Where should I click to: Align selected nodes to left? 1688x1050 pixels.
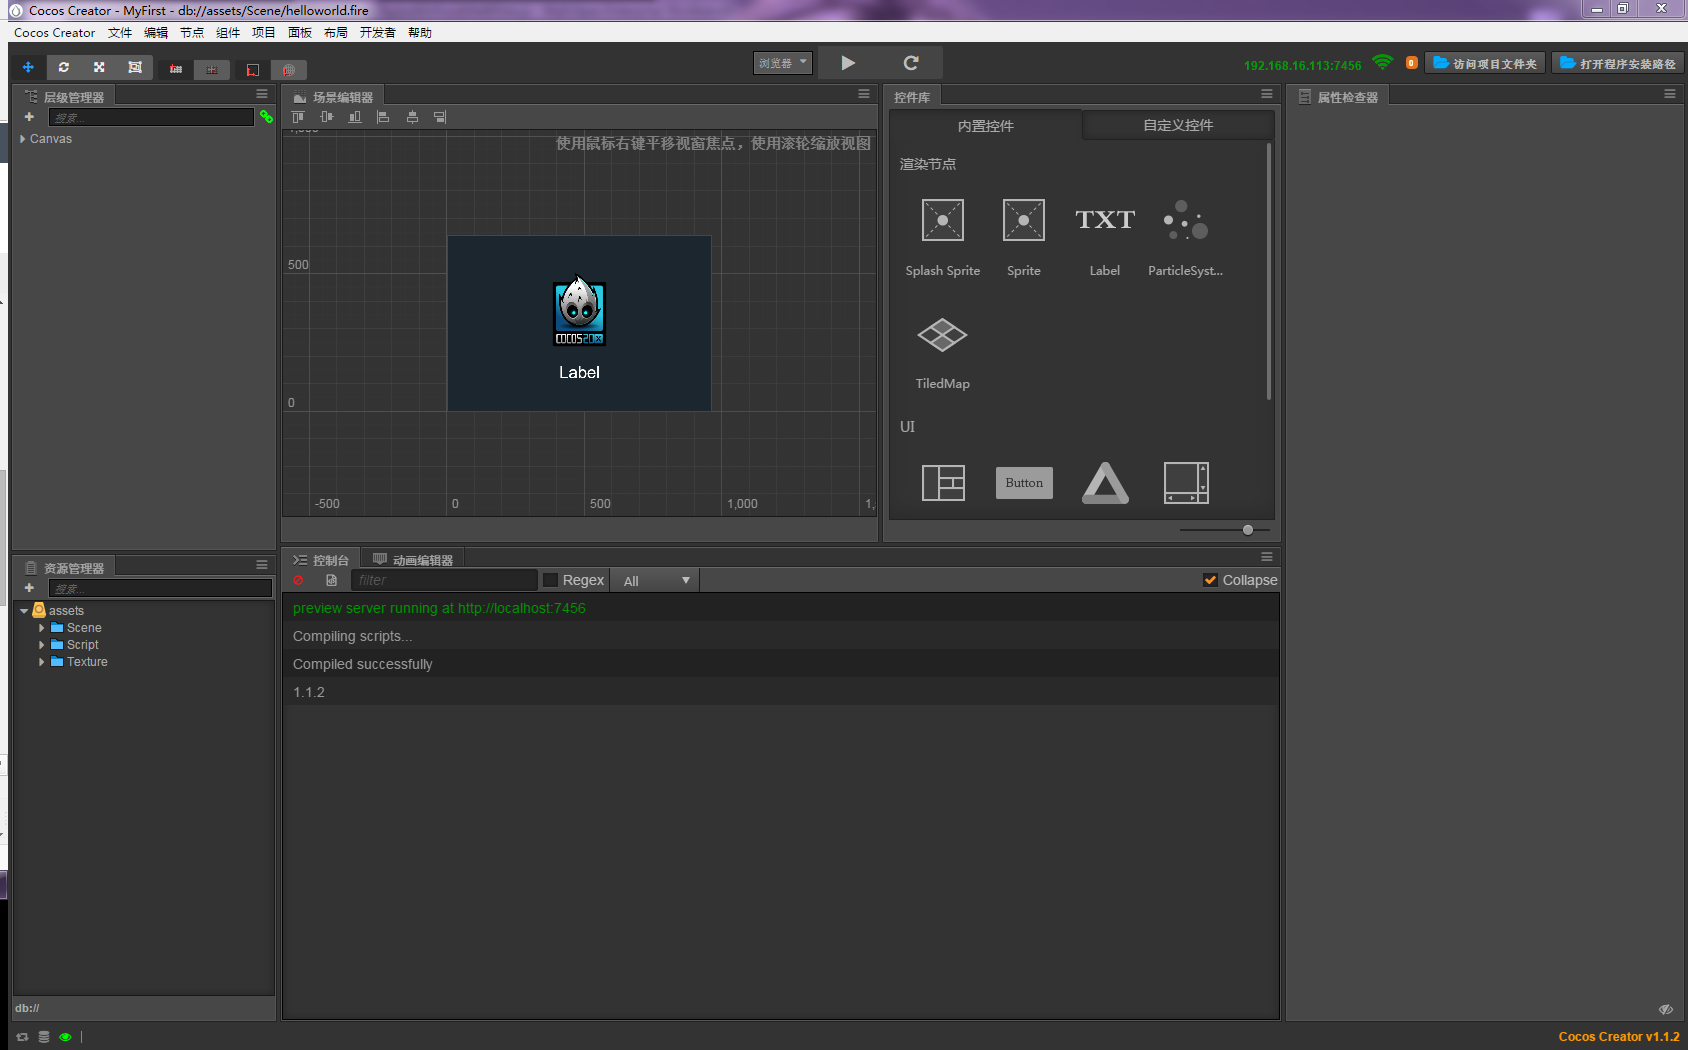pyautogui.click(x=383, y=117)
